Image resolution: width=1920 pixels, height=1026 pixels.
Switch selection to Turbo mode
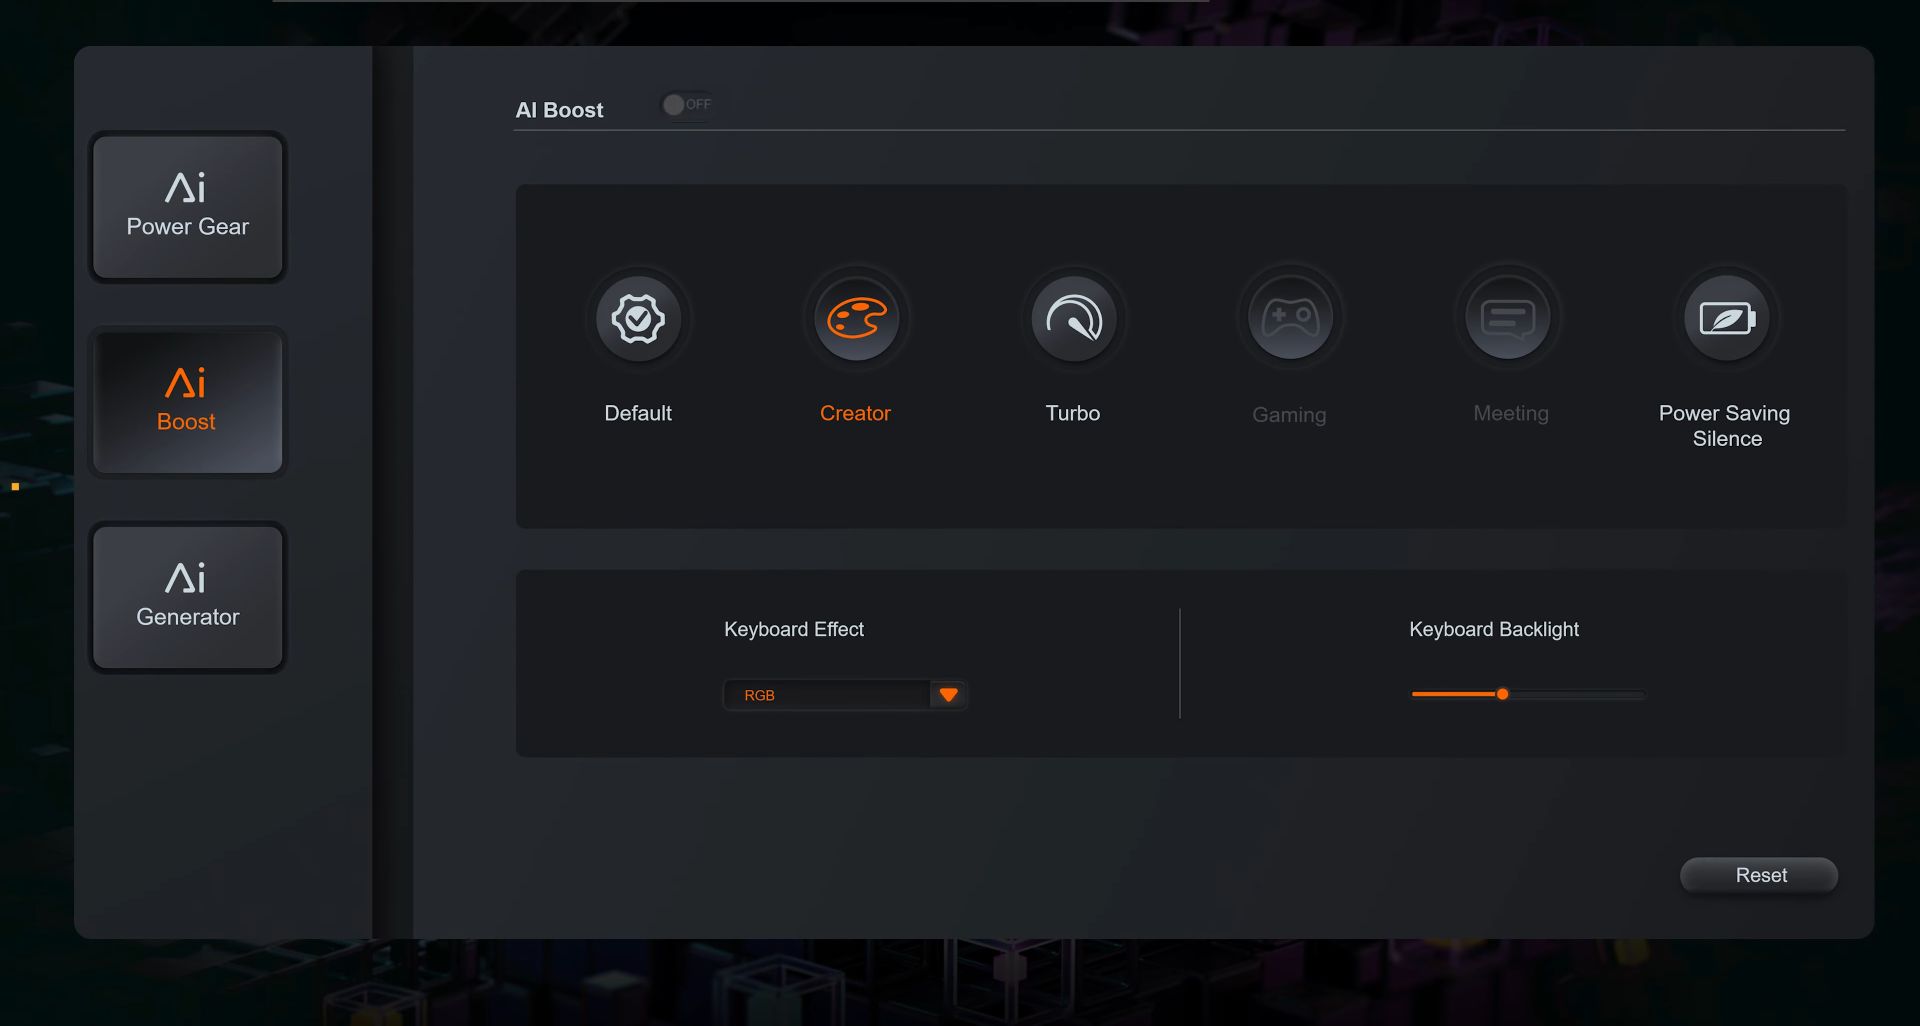click(1072, 318)
